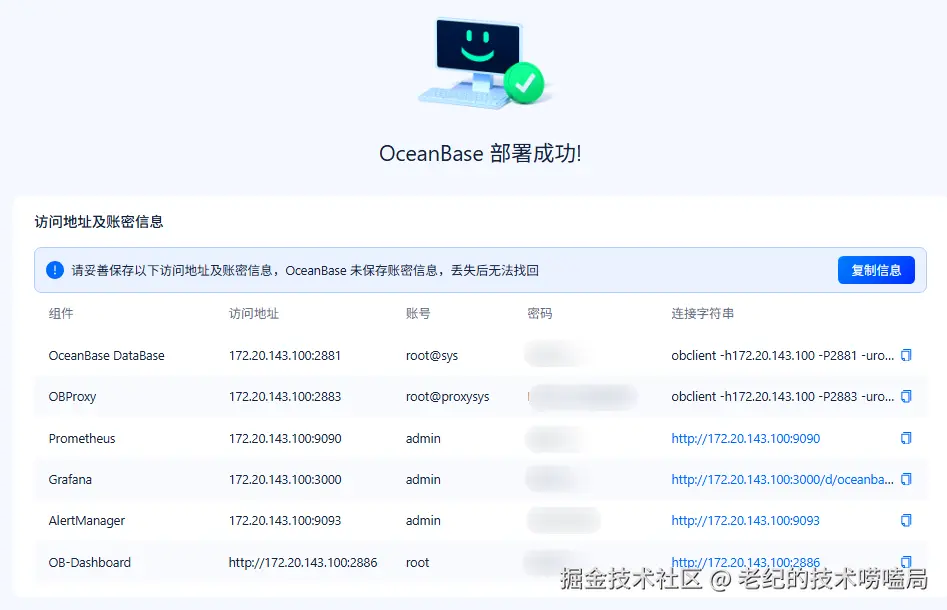The height and width of the screenshot is (610, 947).
Task: Click the copy icon in the Prometheus row
Action: (906, 438)
